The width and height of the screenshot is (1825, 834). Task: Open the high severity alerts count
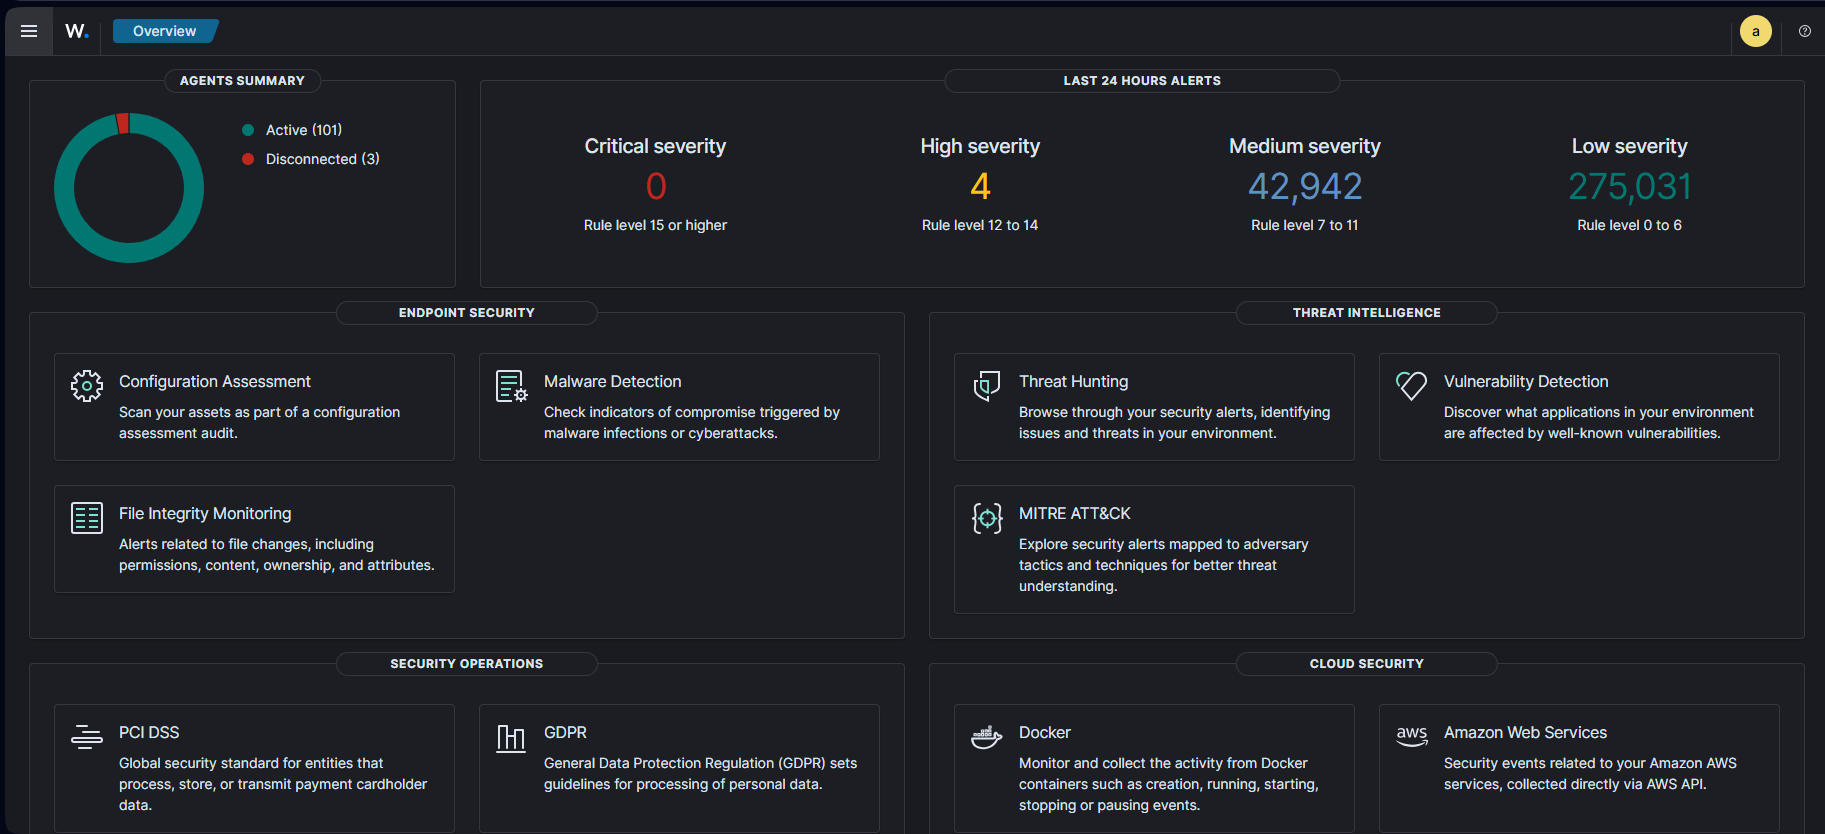[980, 187]
